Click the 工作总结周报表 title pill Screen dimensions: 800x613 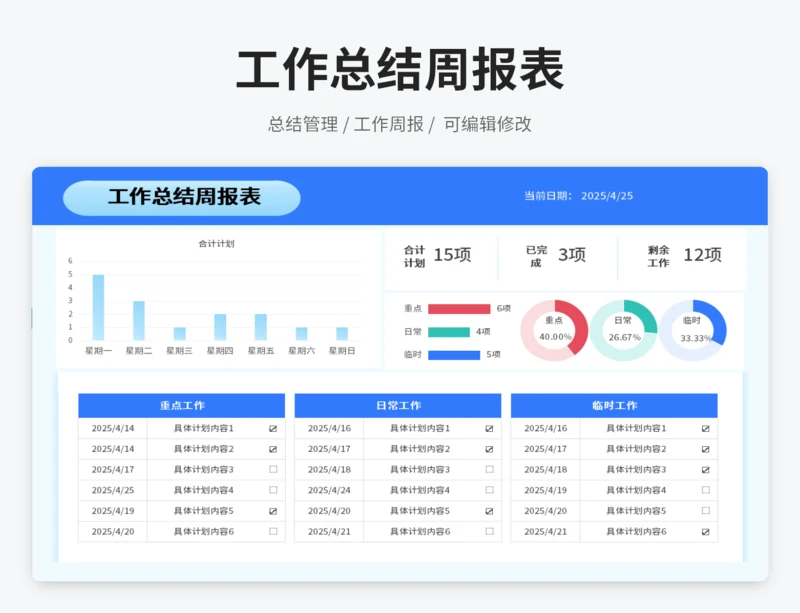tap(182, 198)
